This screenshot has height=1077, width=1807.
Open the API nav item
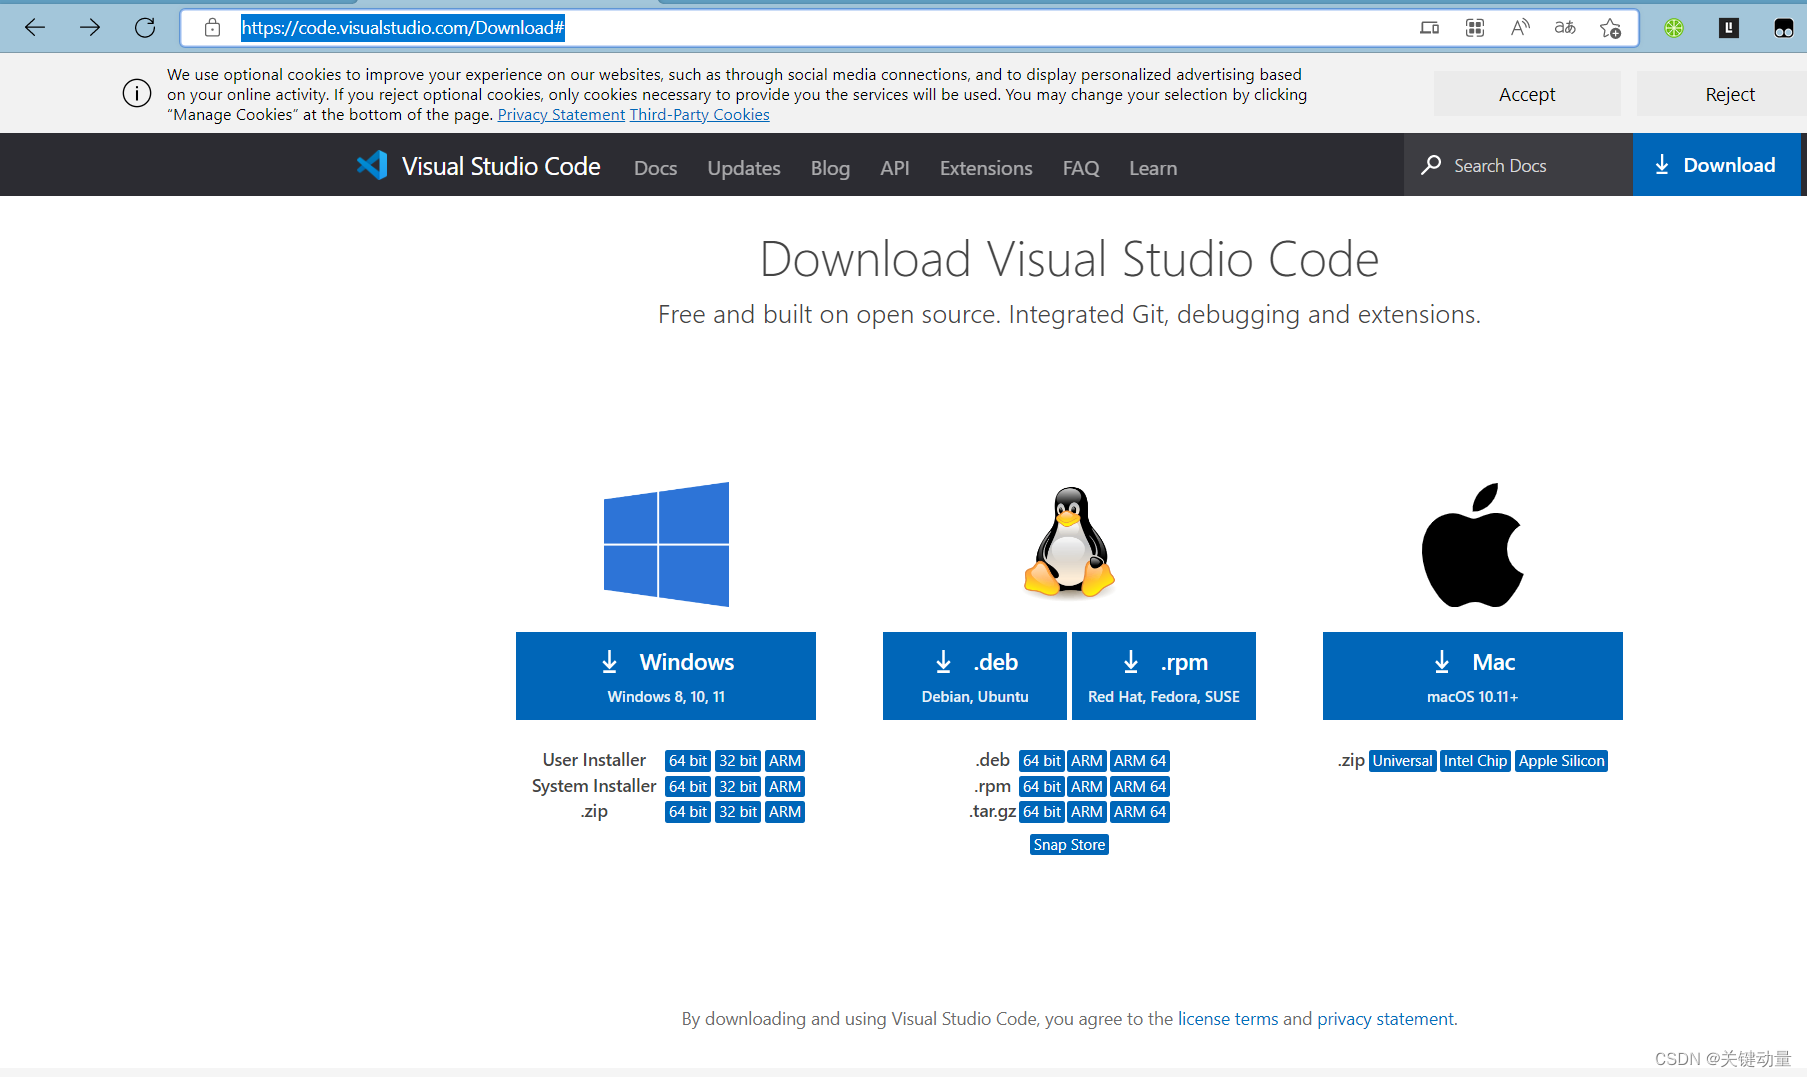(895, 168)
